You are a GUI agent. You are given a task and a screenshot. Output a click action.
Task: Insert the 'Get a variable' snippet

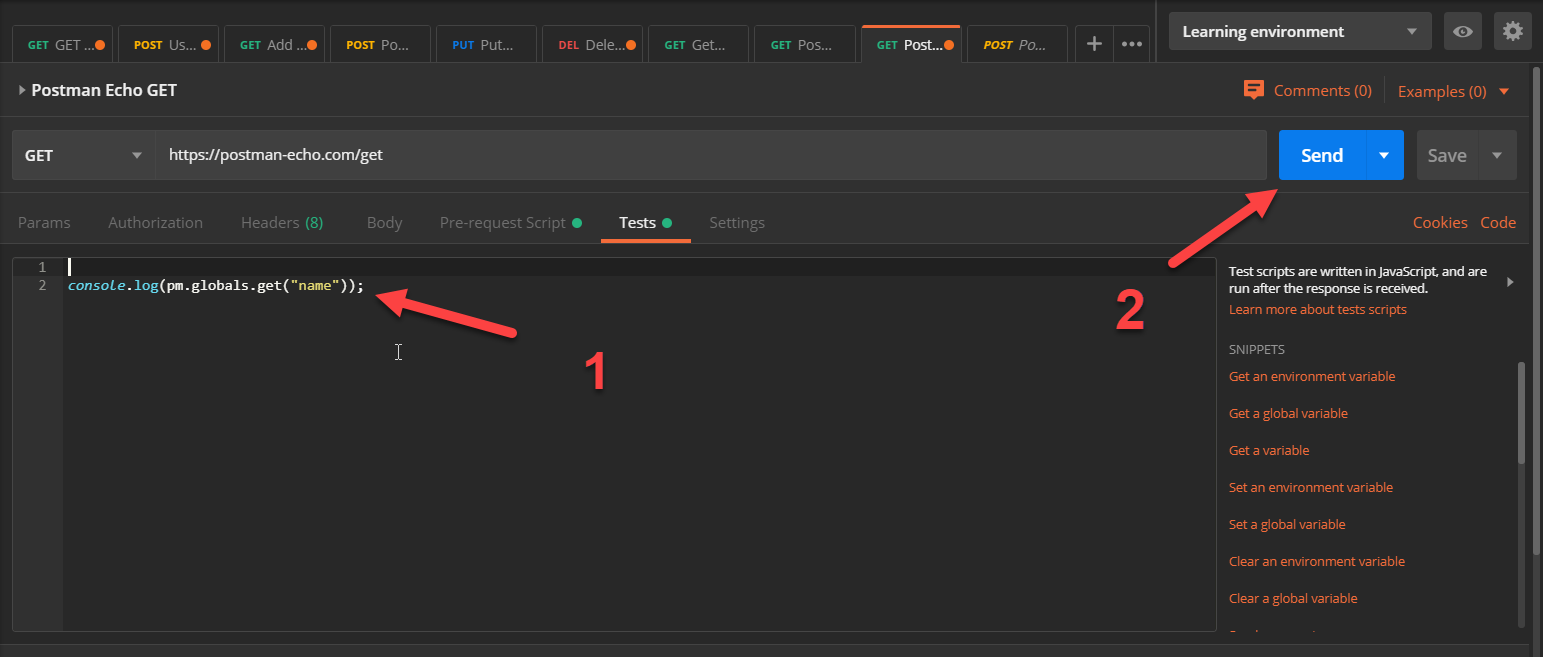pyautogui.click(x=1269, y=451)
